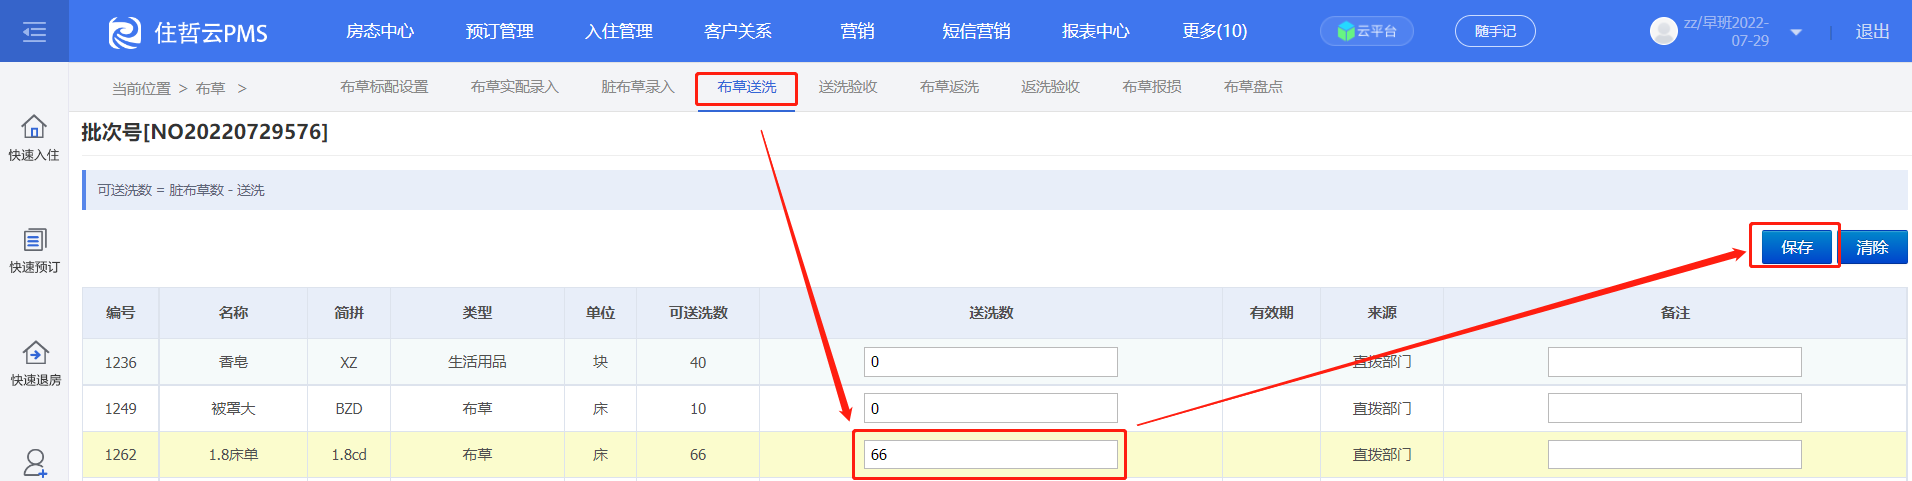Focus 备注 input for 被罩大 row

(x=1675, y=408)
